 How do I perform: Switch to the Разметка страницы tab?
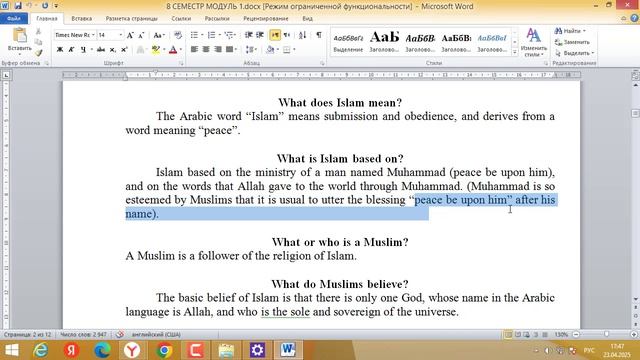131,18
